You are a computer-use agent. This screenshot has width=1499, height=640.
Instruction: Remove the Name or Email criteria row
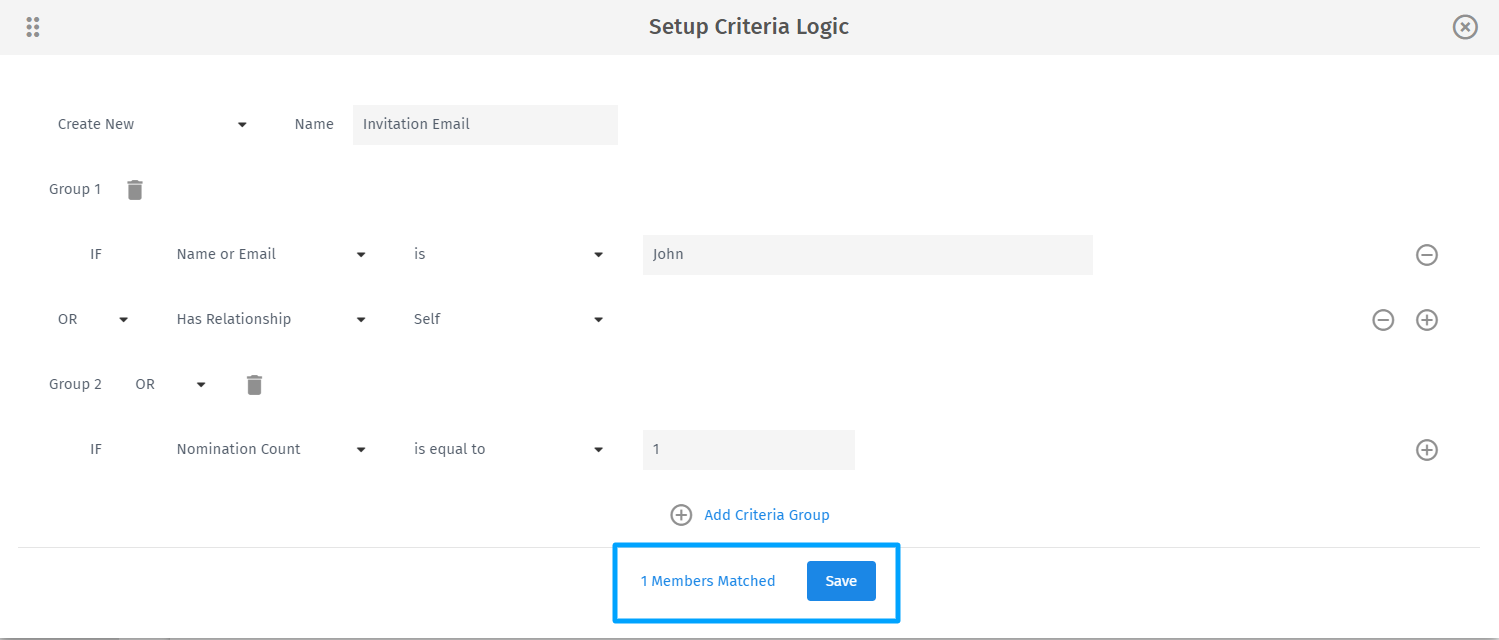click(1427, 254)
